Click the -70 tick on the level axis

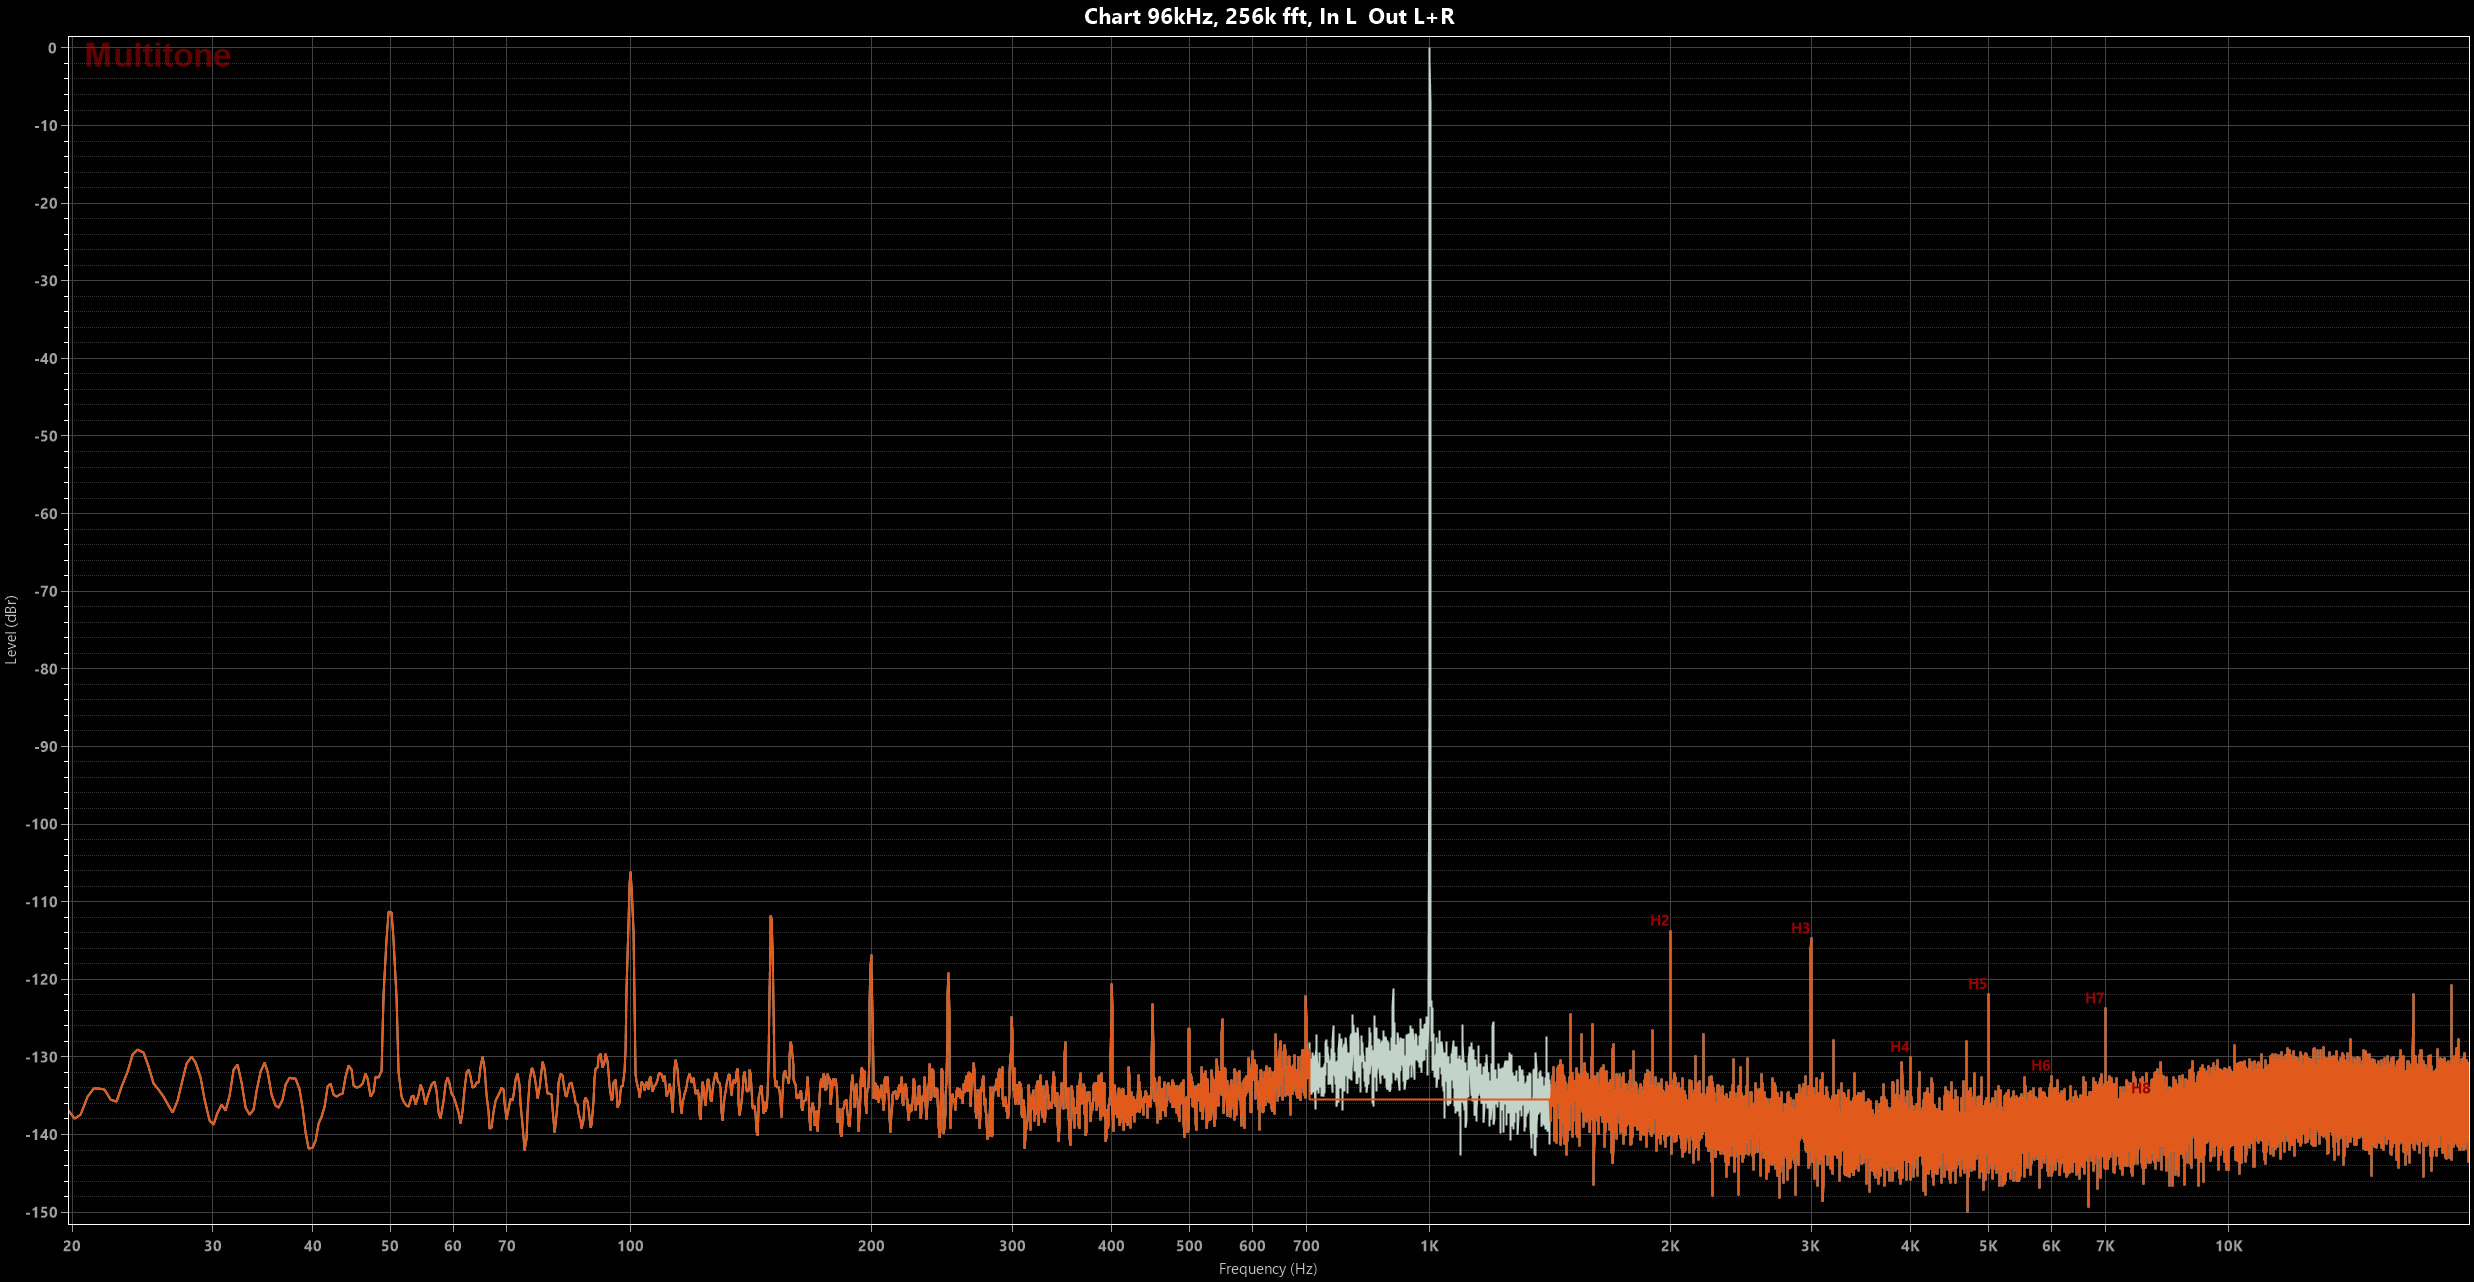pos(46,592)
